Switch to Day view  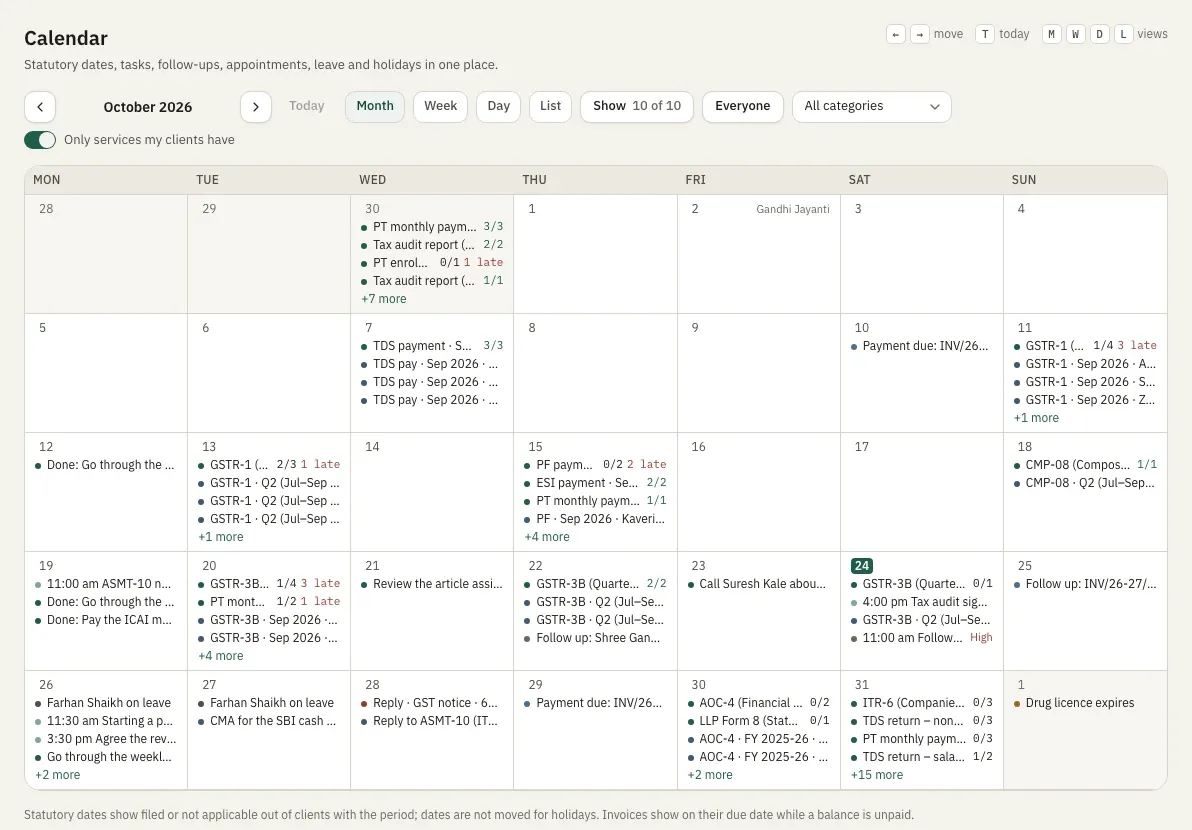pyautogui.click(x=499, y=107)
